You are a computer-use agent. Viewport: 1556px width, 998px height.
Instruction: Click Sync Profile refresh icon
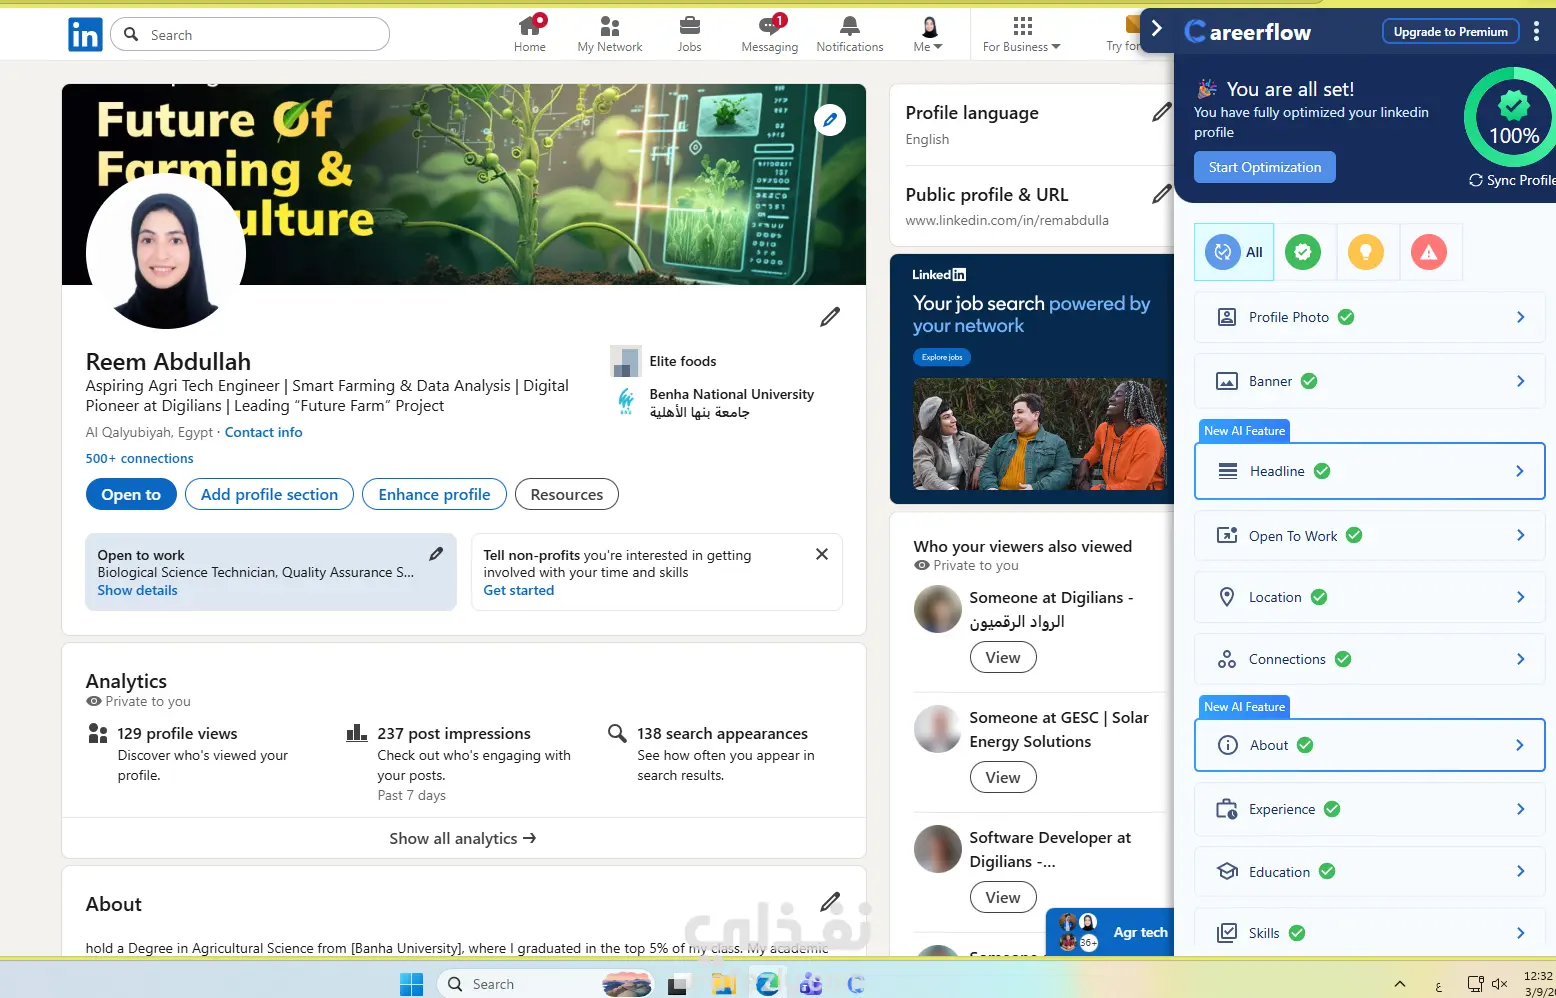[1475, 180]
